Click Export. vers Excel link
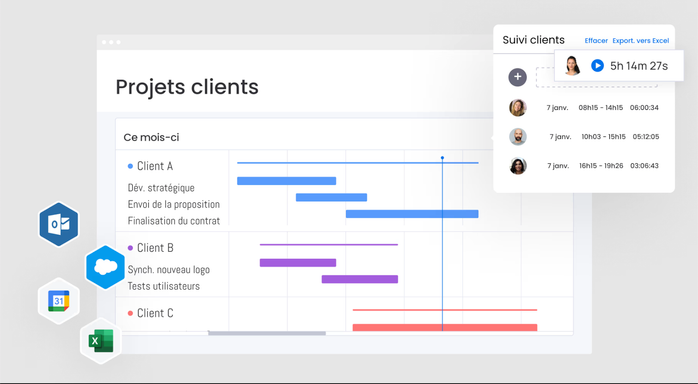 [641, 40]
